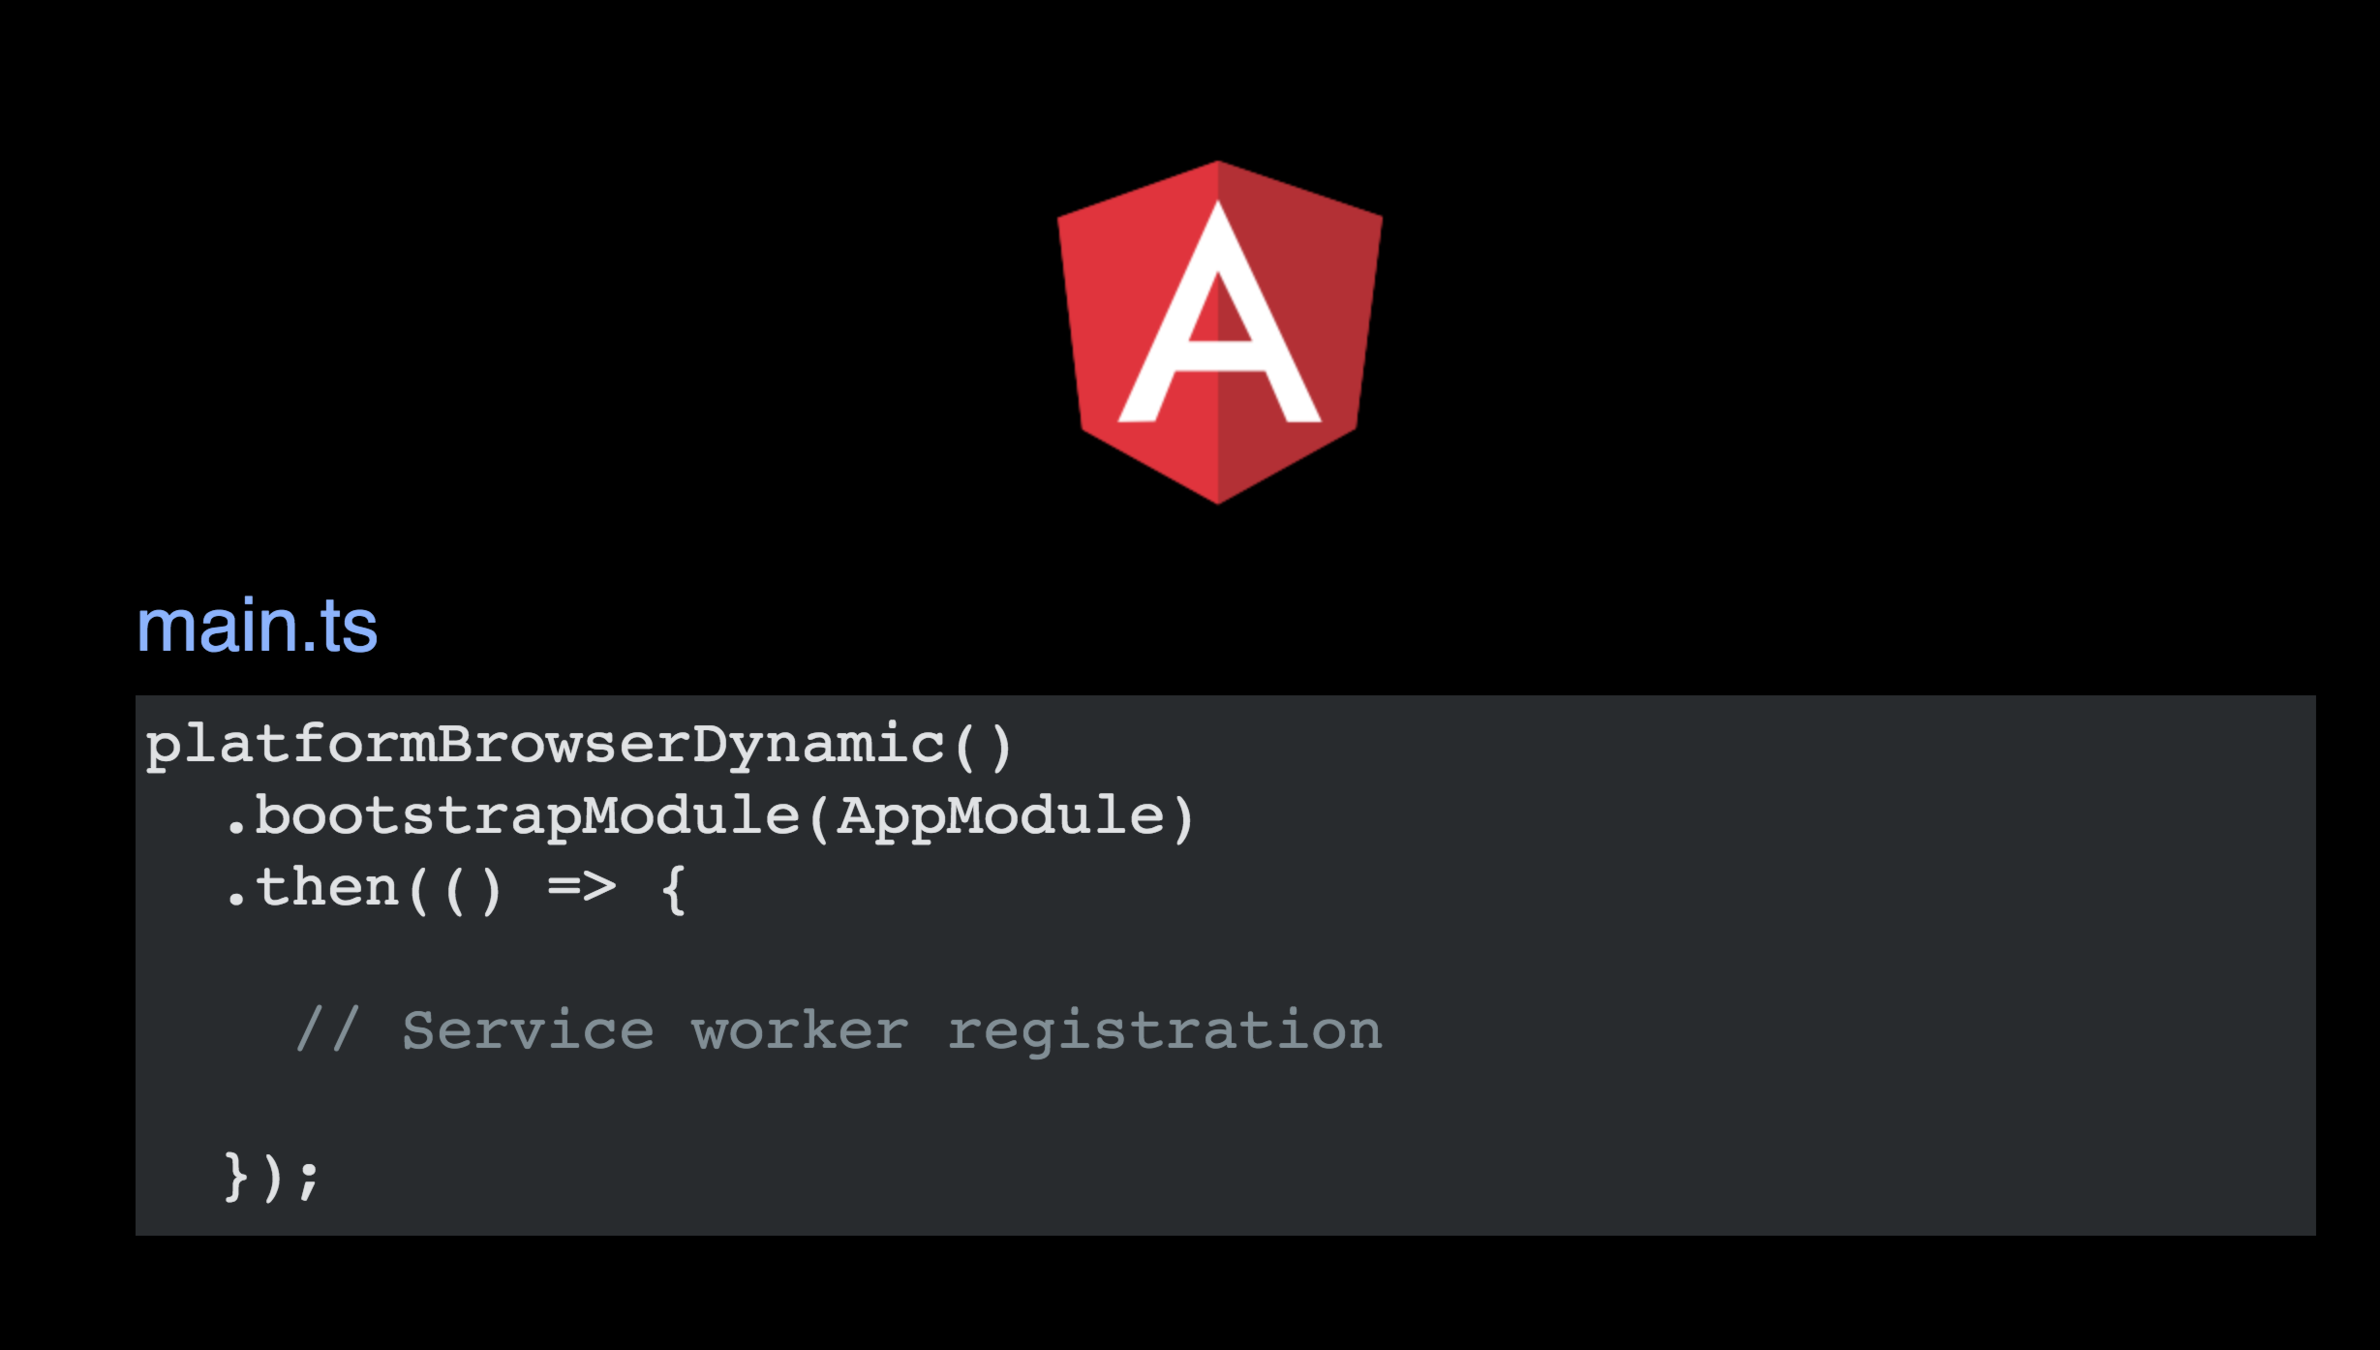This screenshot has width=2380, height=1350.
Task: Click empty parentheses inside then call
Action: pyautogui.click(x=473, y=888)
